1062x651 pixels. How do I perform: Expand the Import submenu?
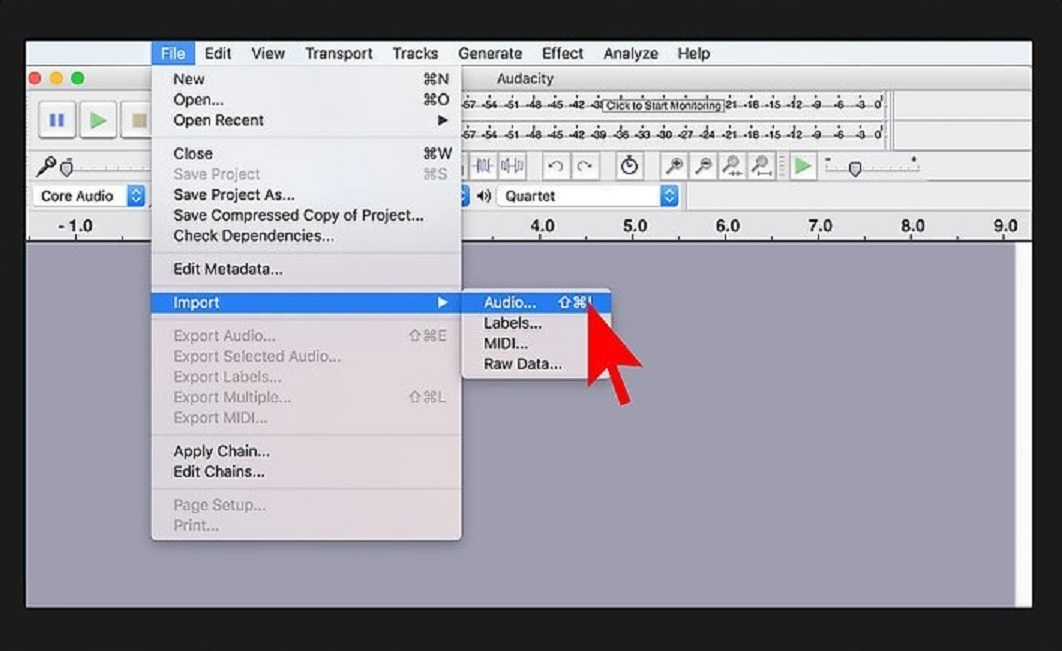tap(306, 303)
